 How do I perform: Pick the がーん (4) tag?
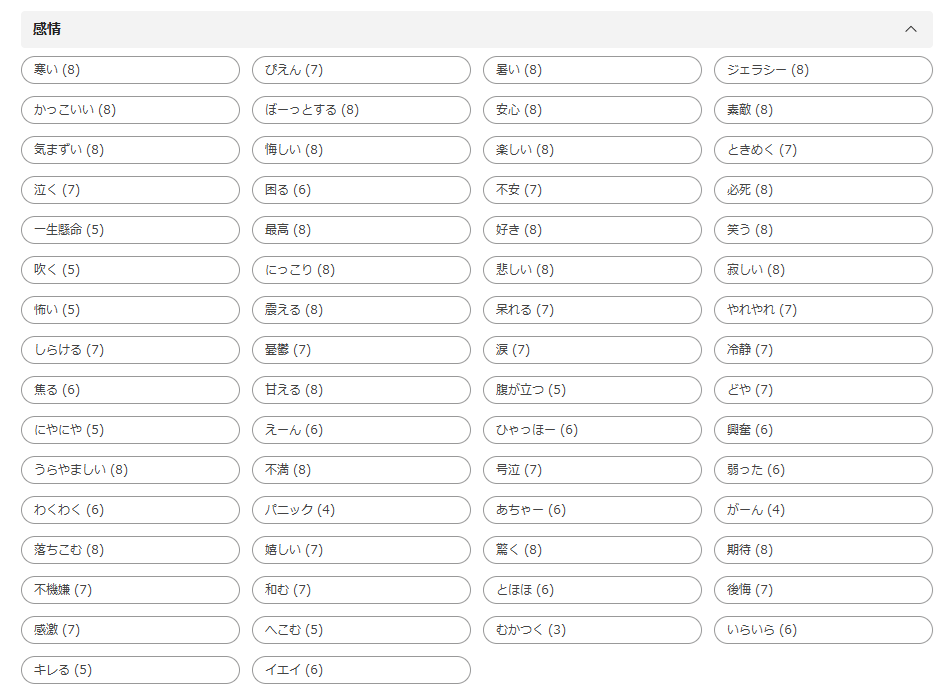(823, 510)
